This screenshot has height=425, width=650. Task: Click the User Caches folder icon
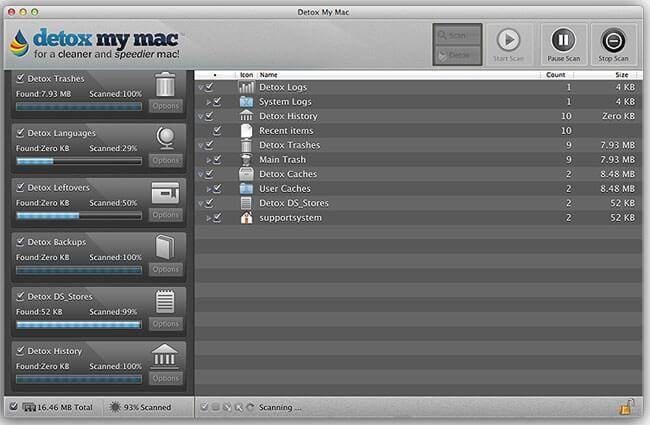(246, 189)
